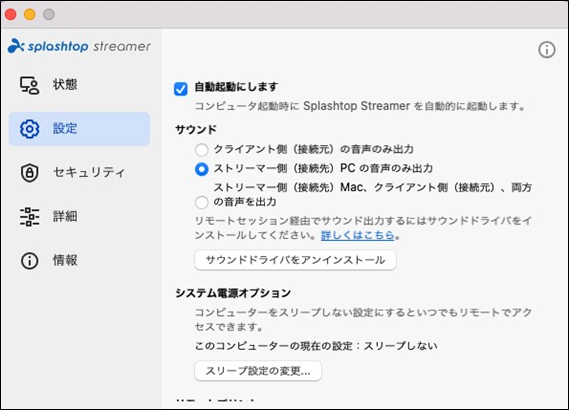
Task: Click the 自動起動にします label text
Action: click(236, 87)
